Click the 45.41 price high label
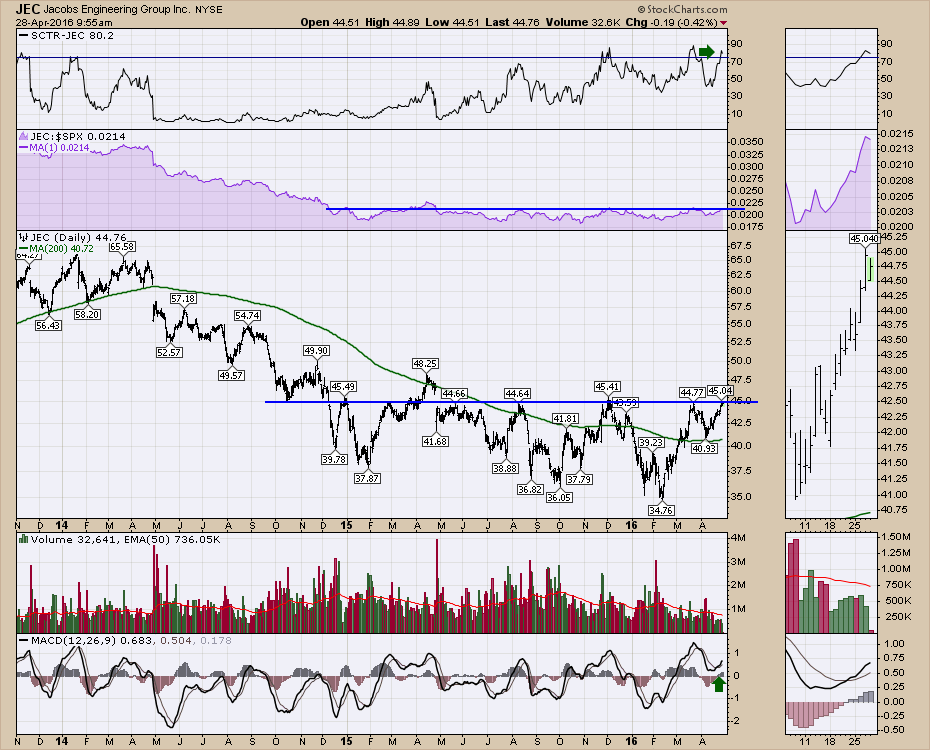This screenshot has height=750, width=930. [x=607, y=387]
